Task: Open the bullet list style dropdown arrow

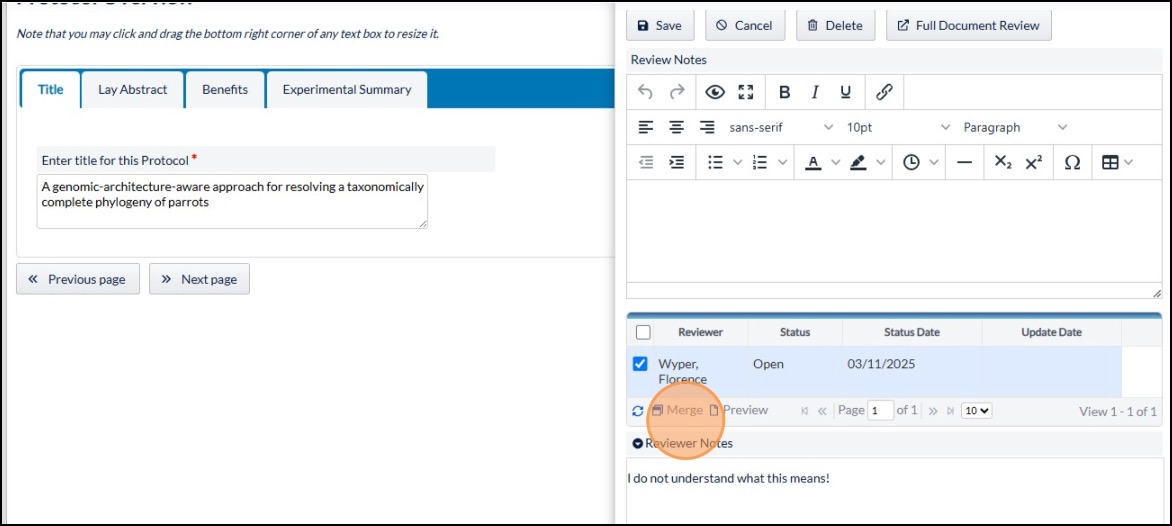Action: pyautogui.click(x=737, y=162)
